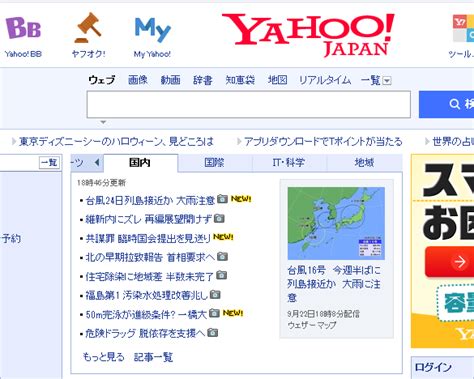The height and width of the screenshot is (379, 474).
Task: Open the ヤフオク! gavel icon
Action: (x=88, y=28)
